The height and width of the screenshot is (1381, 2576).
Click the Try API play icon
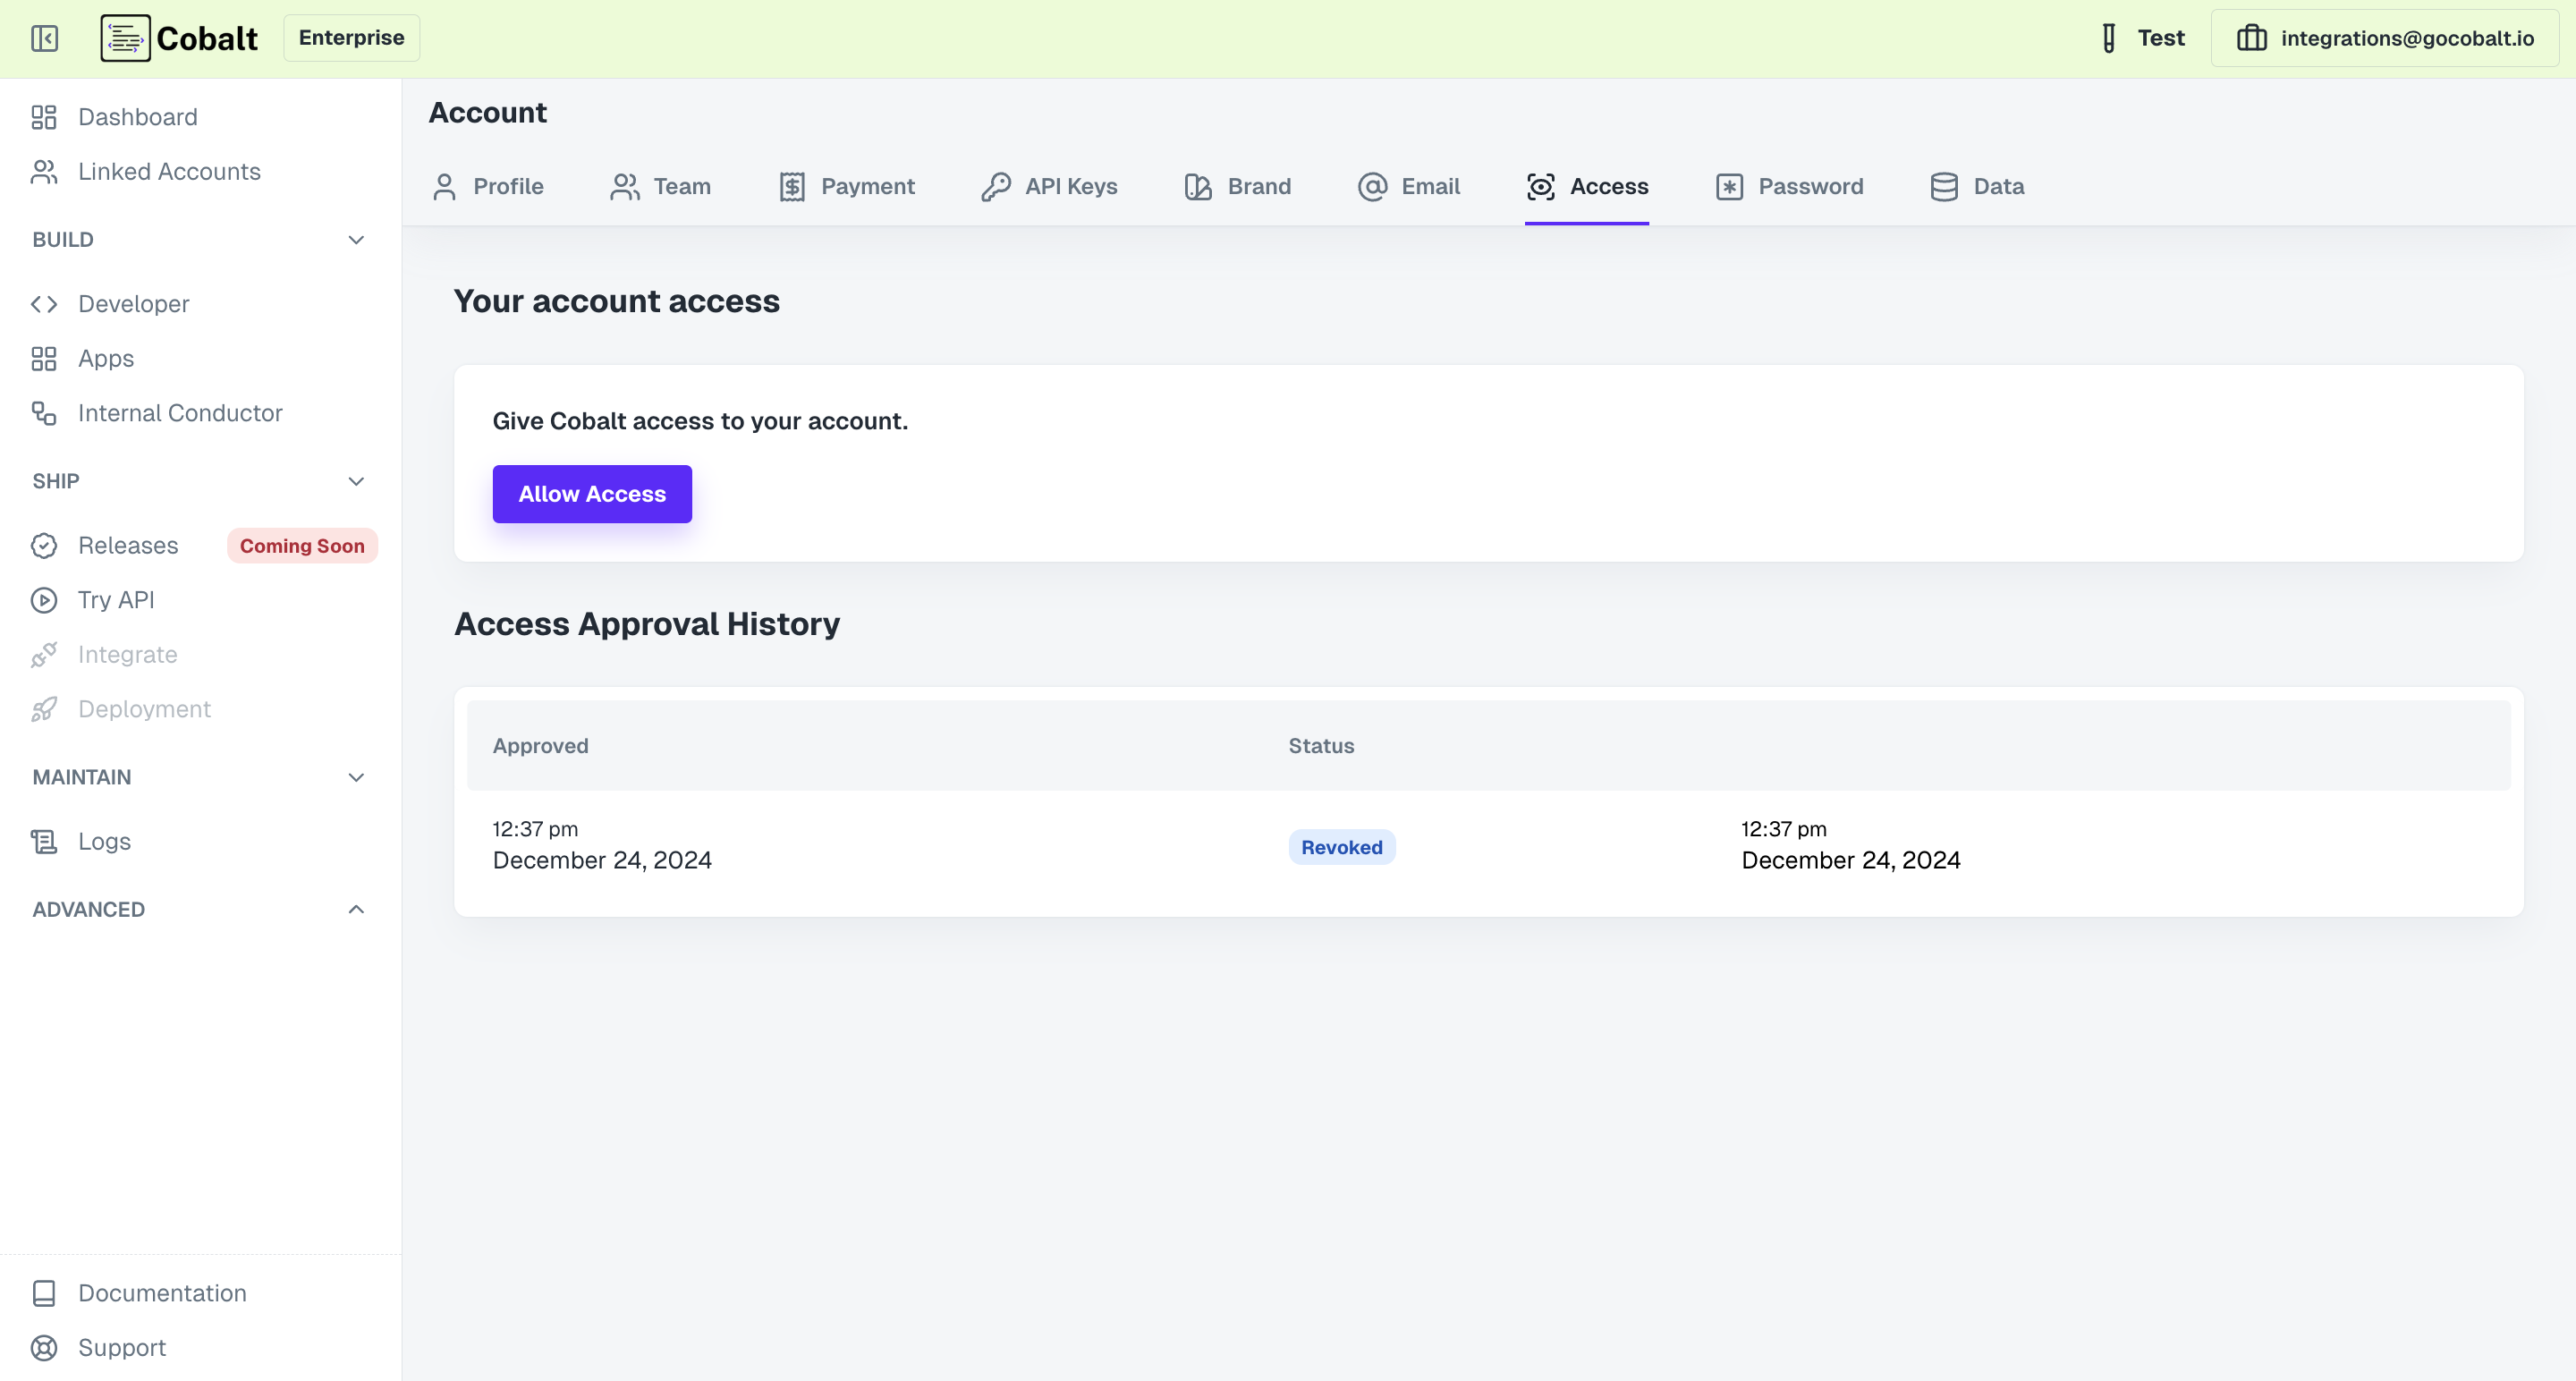pyautogui.click(x=44, y=600)
